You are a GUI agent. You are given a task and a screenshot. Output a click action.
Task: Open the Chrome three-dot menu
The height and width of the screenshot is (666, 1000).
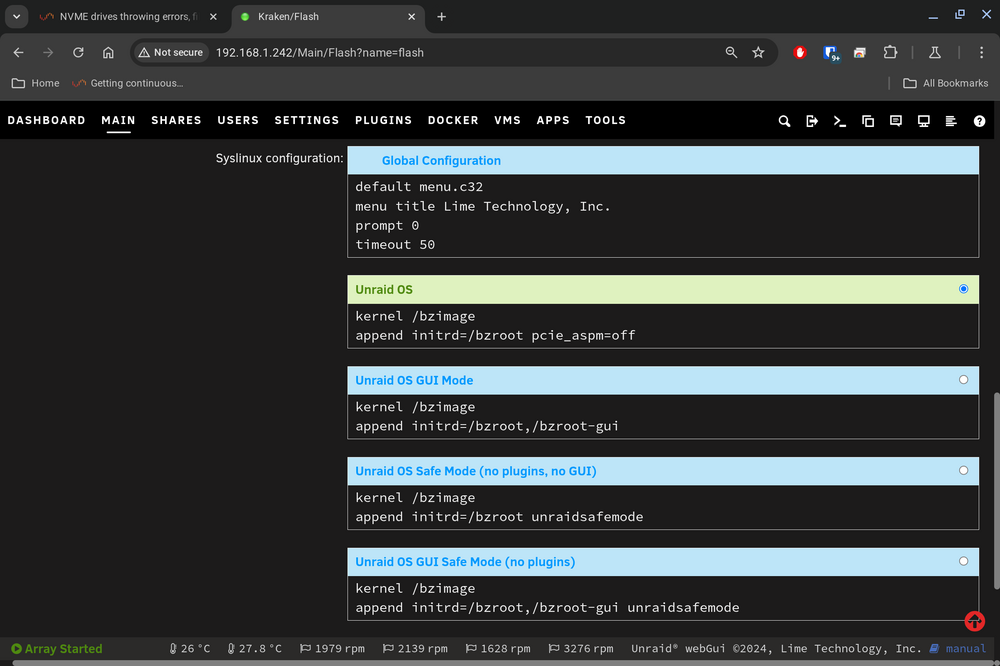[981, 52]
